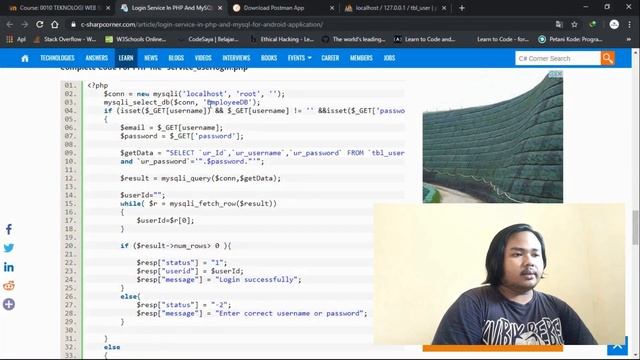Viewport: 640px width, 360px height.
Task: Switch to Download Postman App tab
Action: [282, 8]
